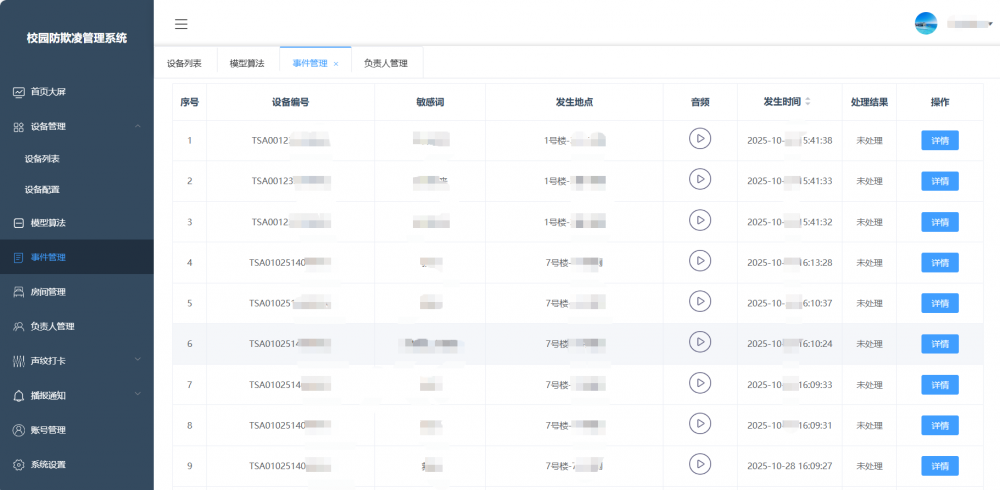Expand the 播报通知 sidebar menu

click(x=137, y=395)
